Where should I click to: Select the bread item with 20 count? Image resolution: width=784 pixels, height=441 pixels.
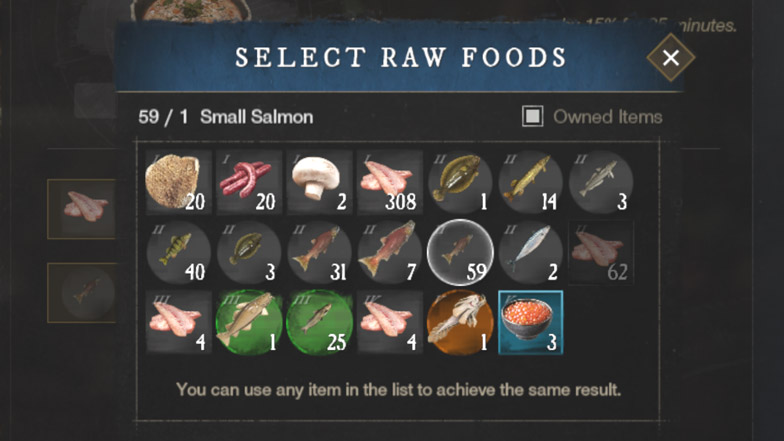tap(178, 182)
